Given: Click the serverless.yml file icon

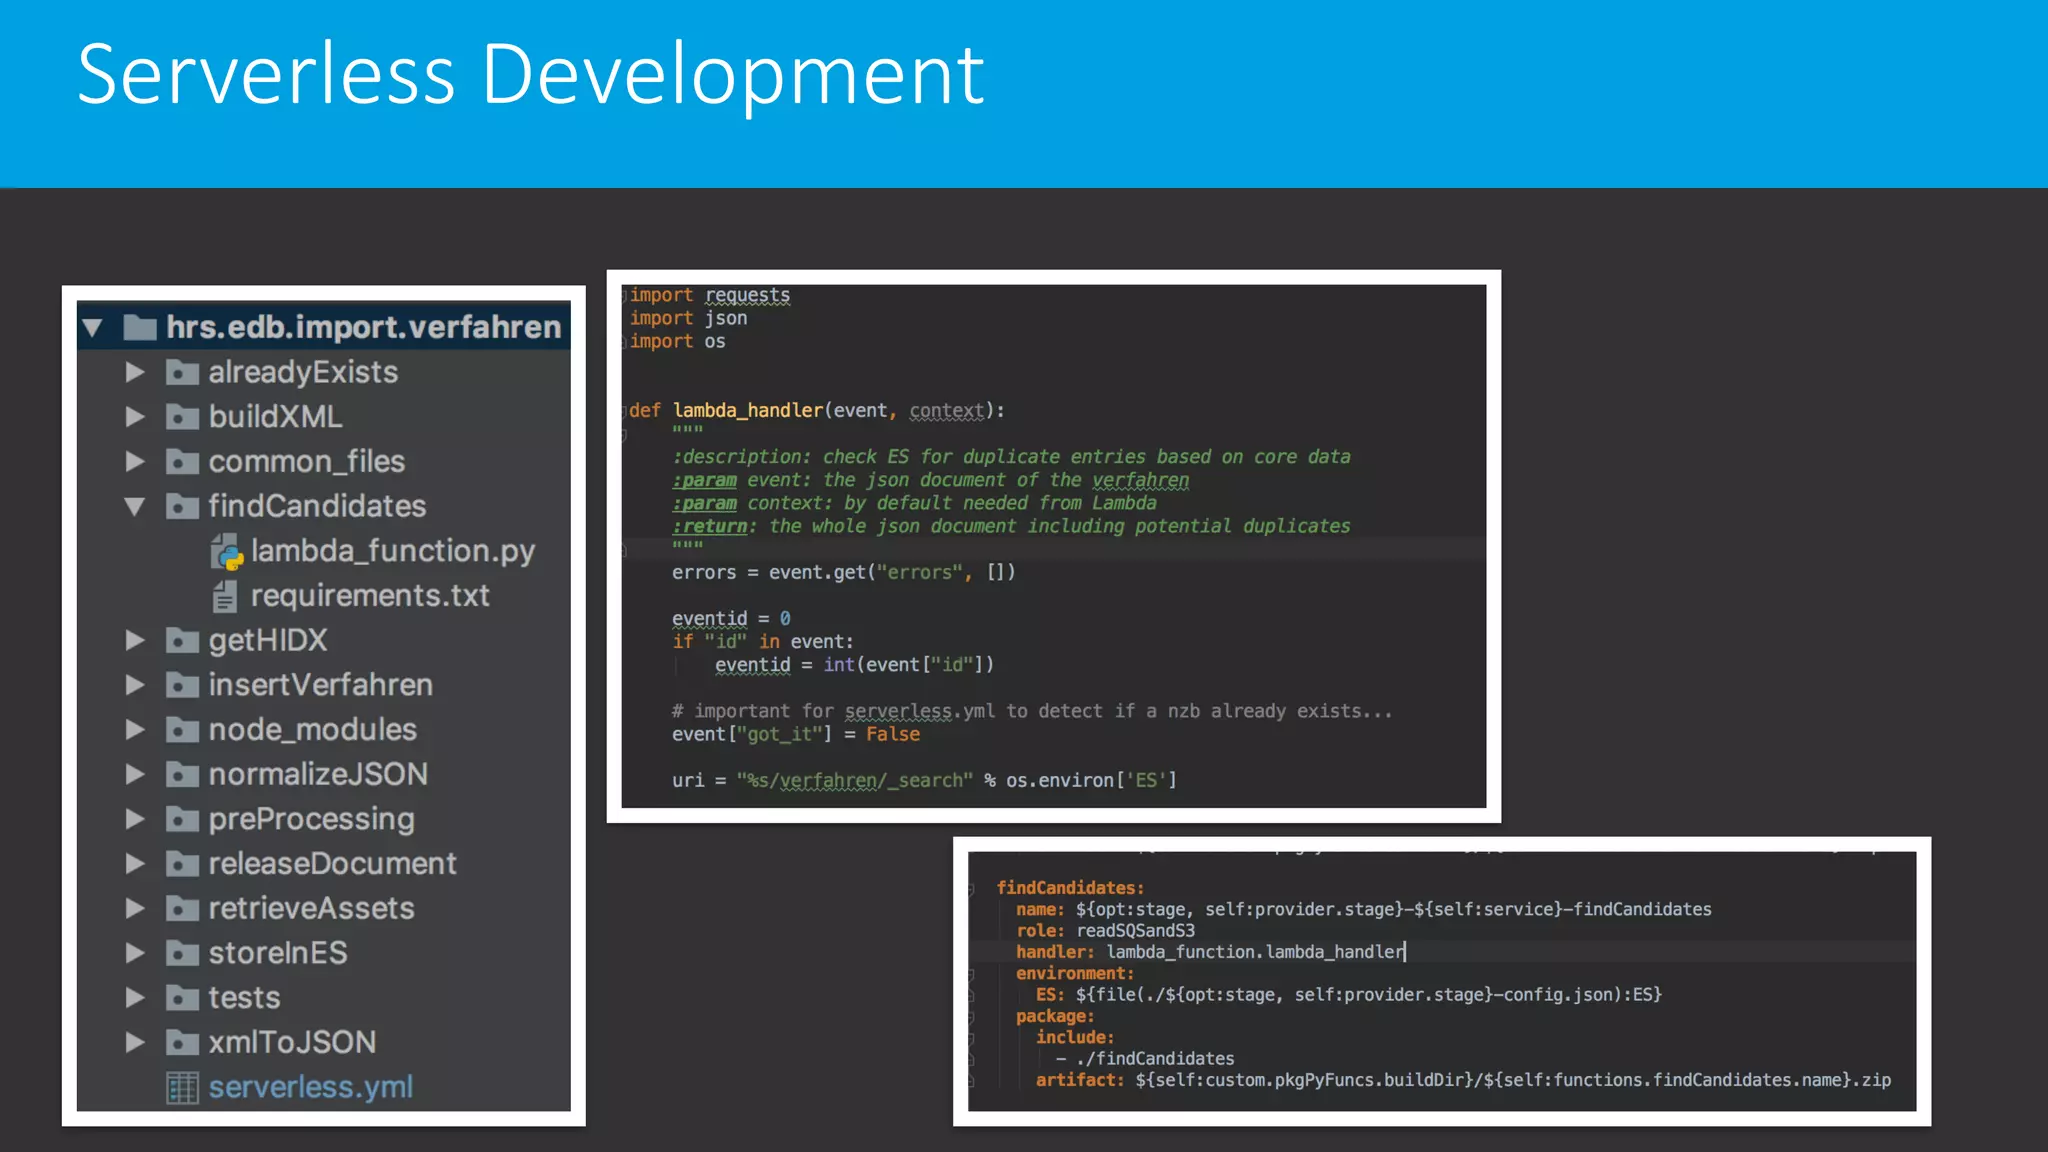Looking at the screenshot, I should 182,1088.
